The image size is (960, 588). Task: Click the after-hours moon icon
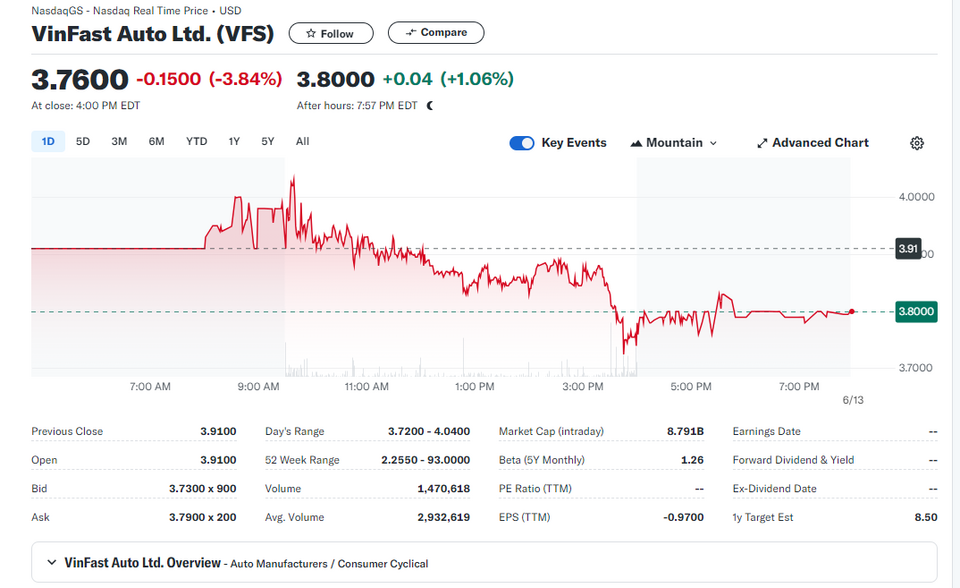(430, 105)
